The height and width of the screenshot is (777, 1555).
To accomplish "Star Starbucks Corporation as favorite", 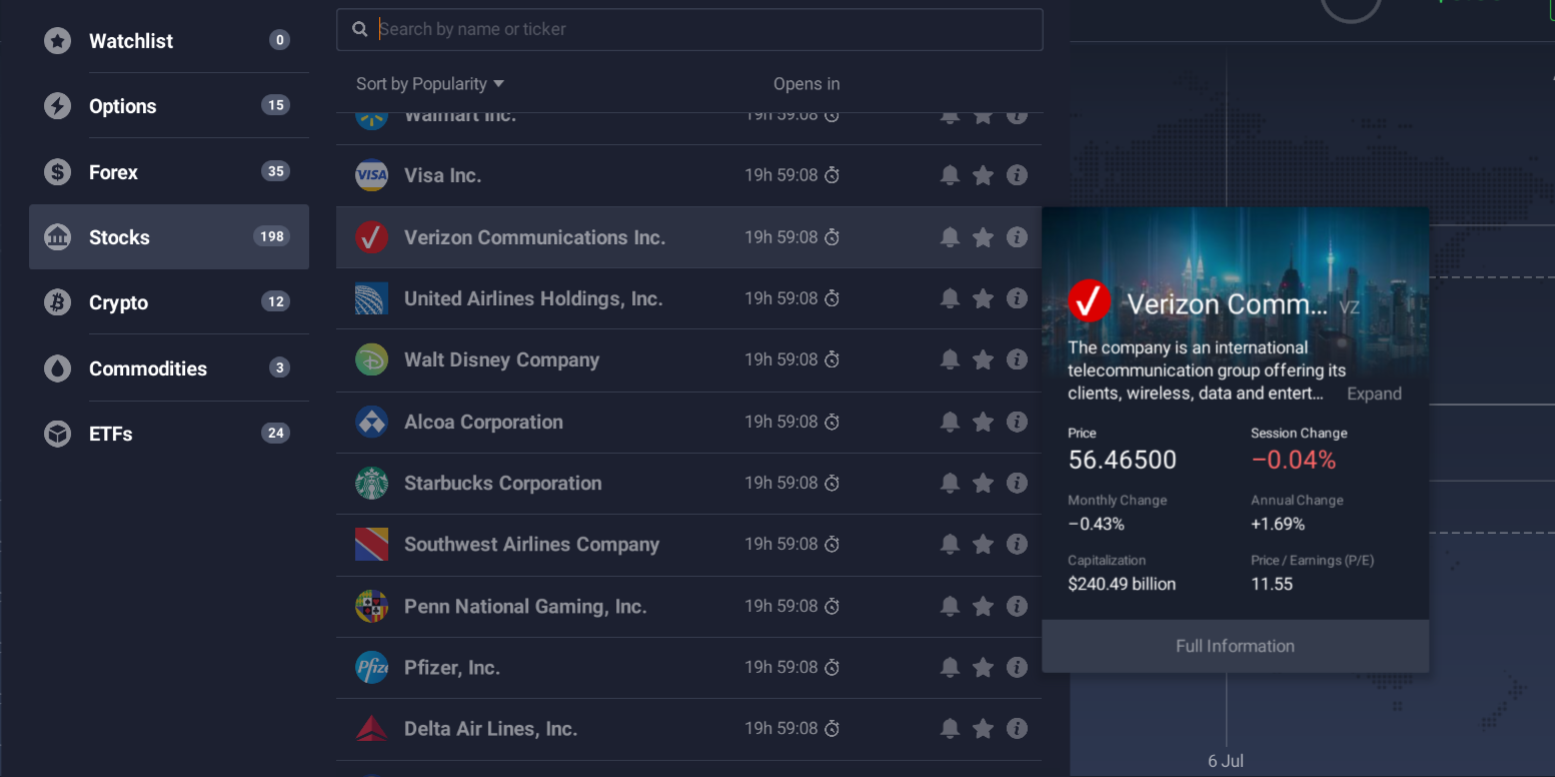I will click(983, 483).
